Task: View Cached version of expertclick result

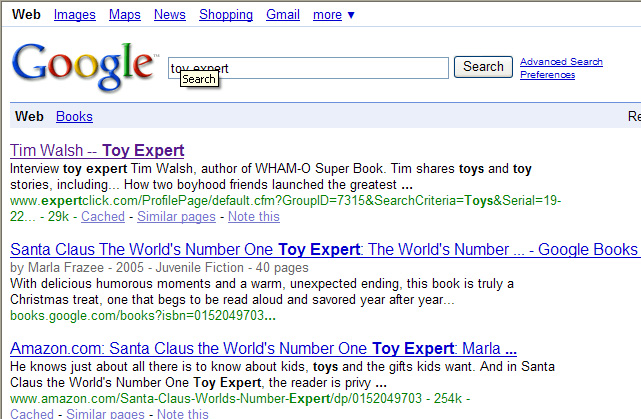Action: (x=103, y=216)
